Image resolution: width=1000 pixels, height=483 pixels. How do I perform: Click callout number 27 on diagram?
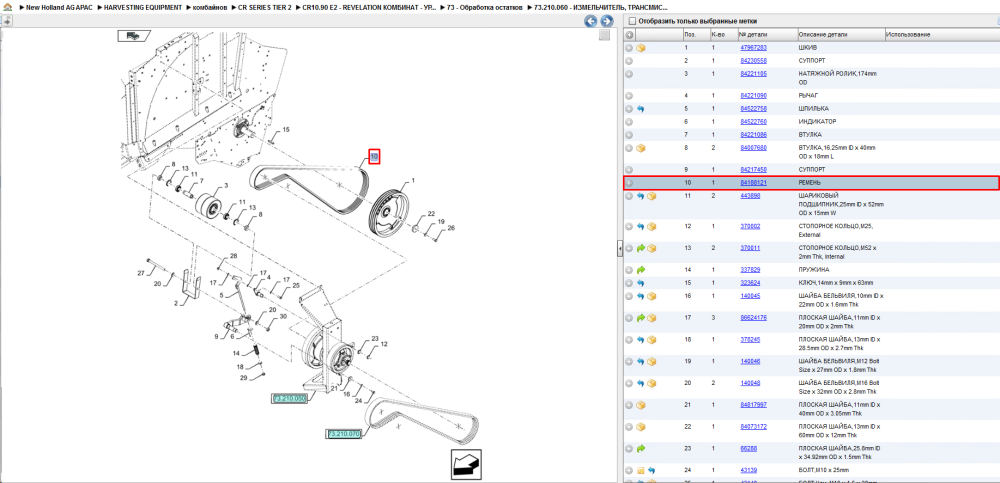click(141, 273)
